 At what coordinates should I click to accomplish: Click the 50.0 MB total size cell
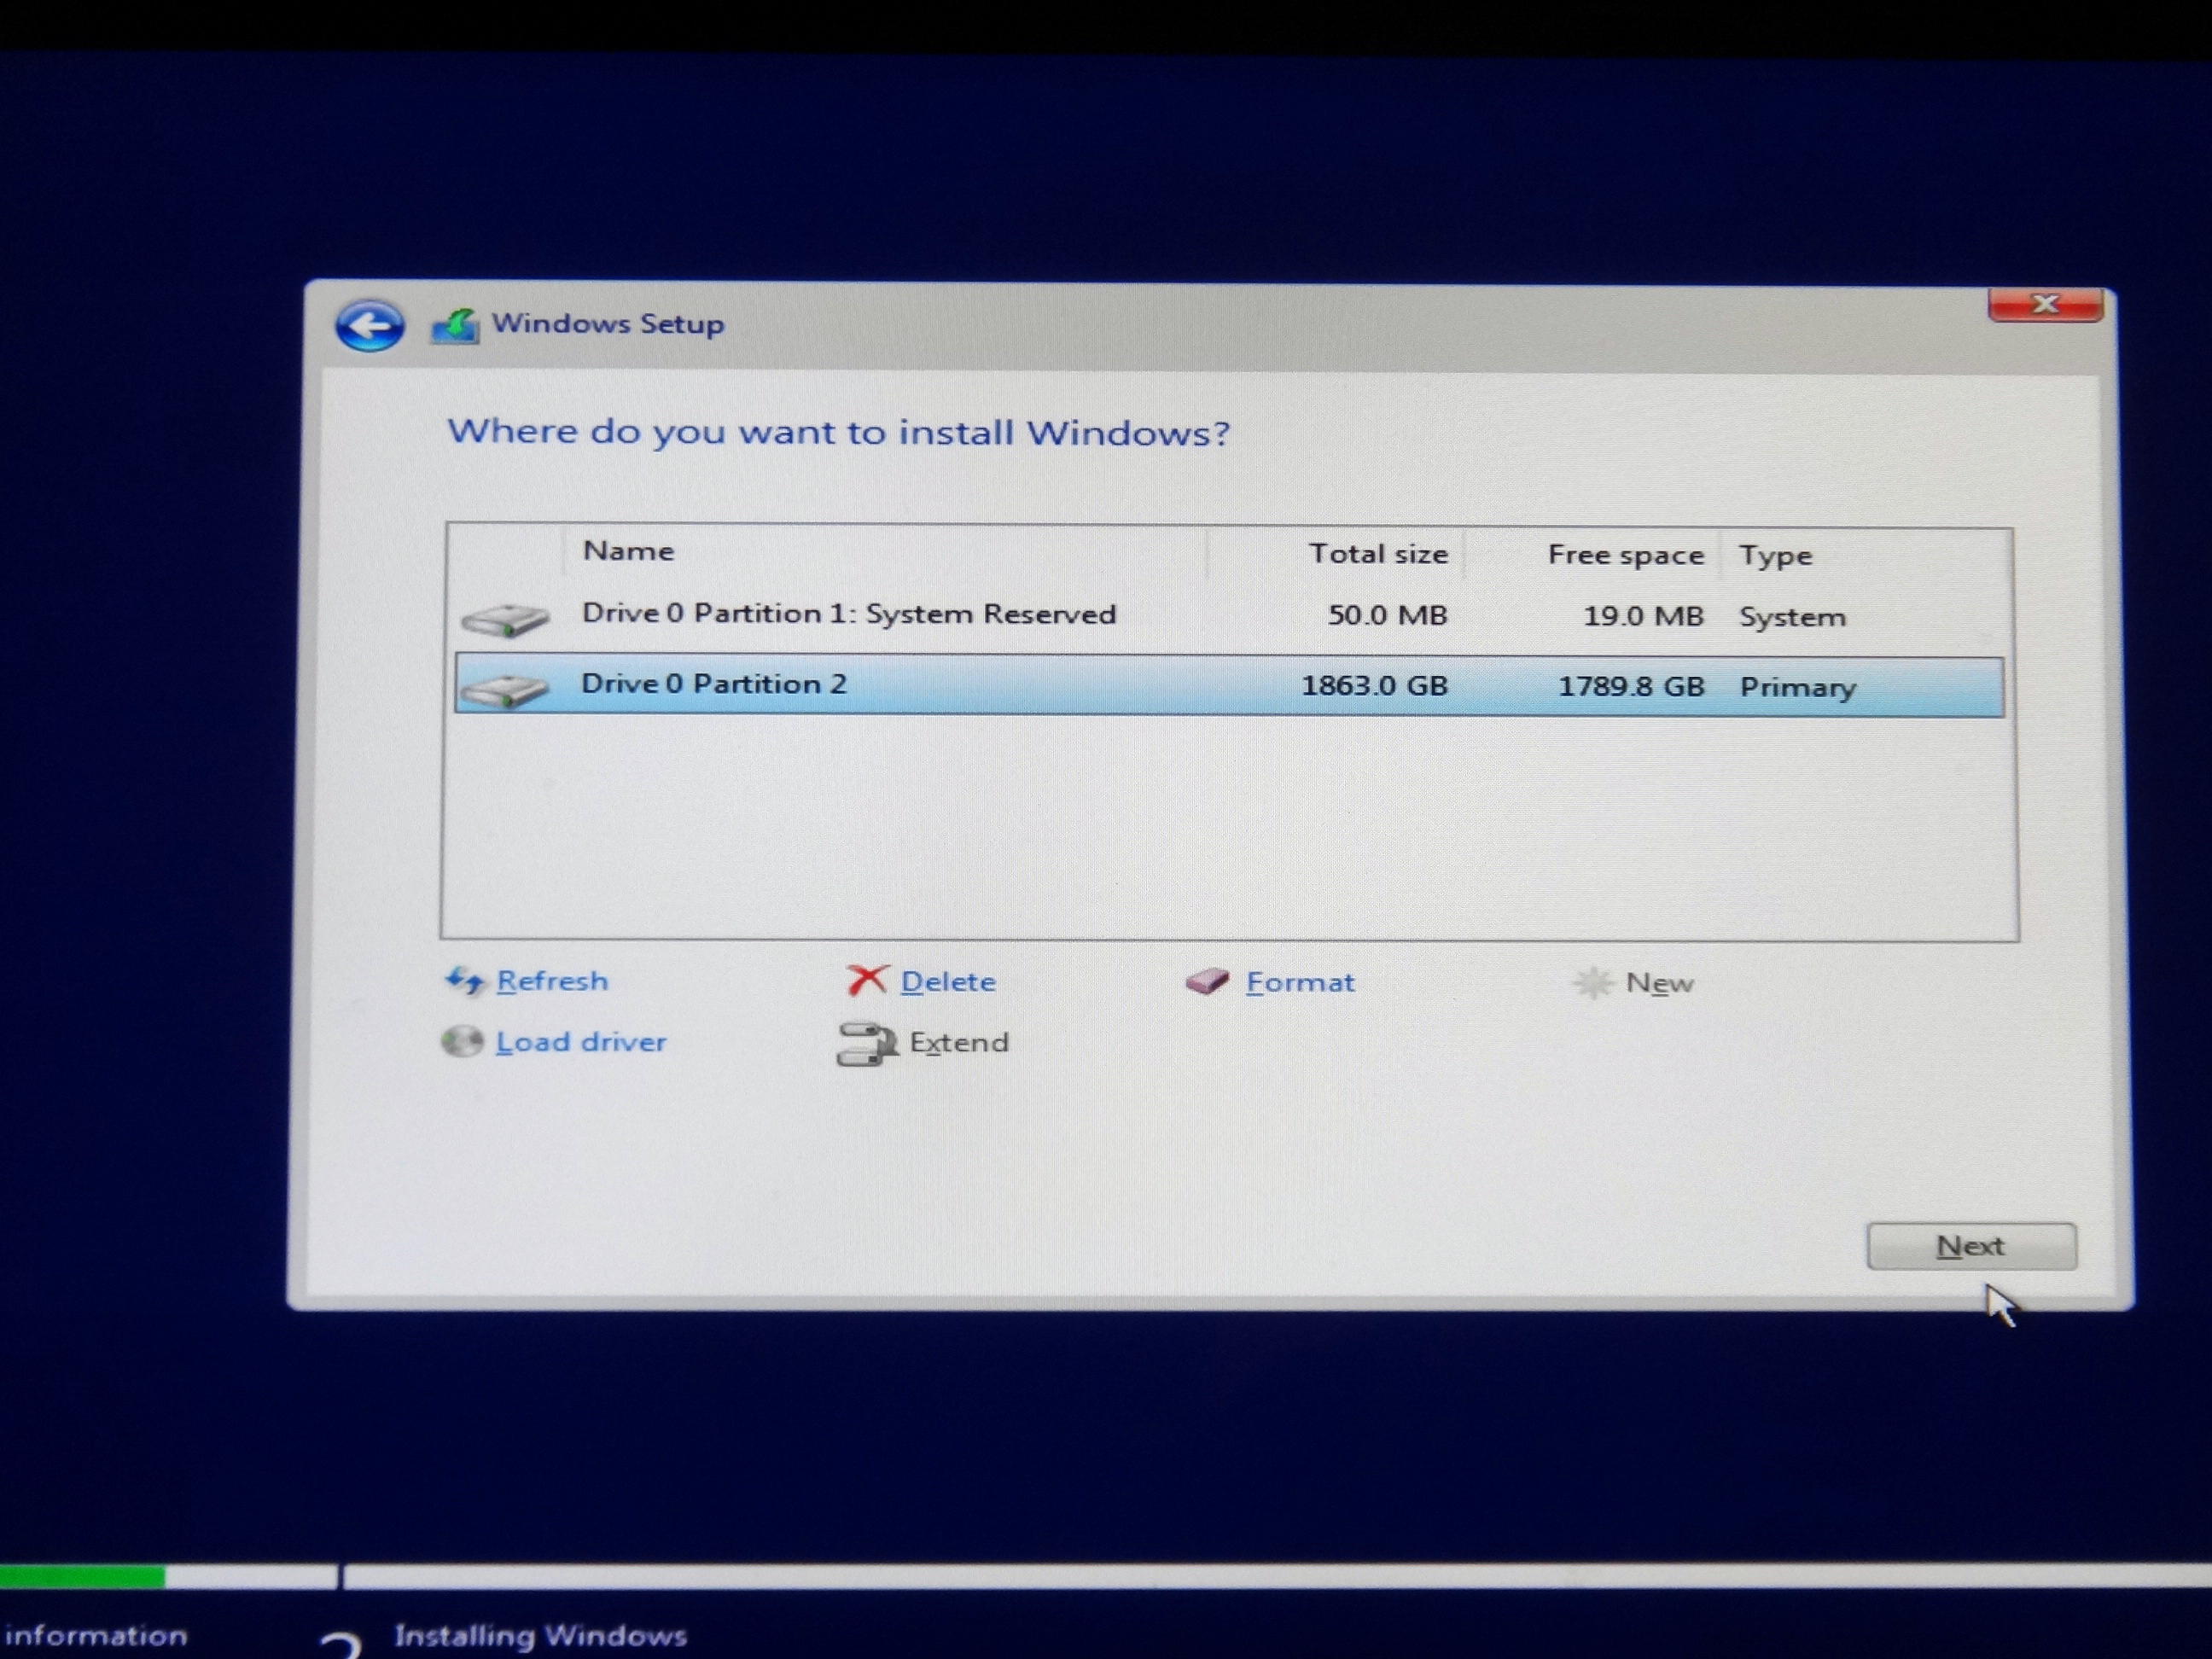(x=1387, y=615)
